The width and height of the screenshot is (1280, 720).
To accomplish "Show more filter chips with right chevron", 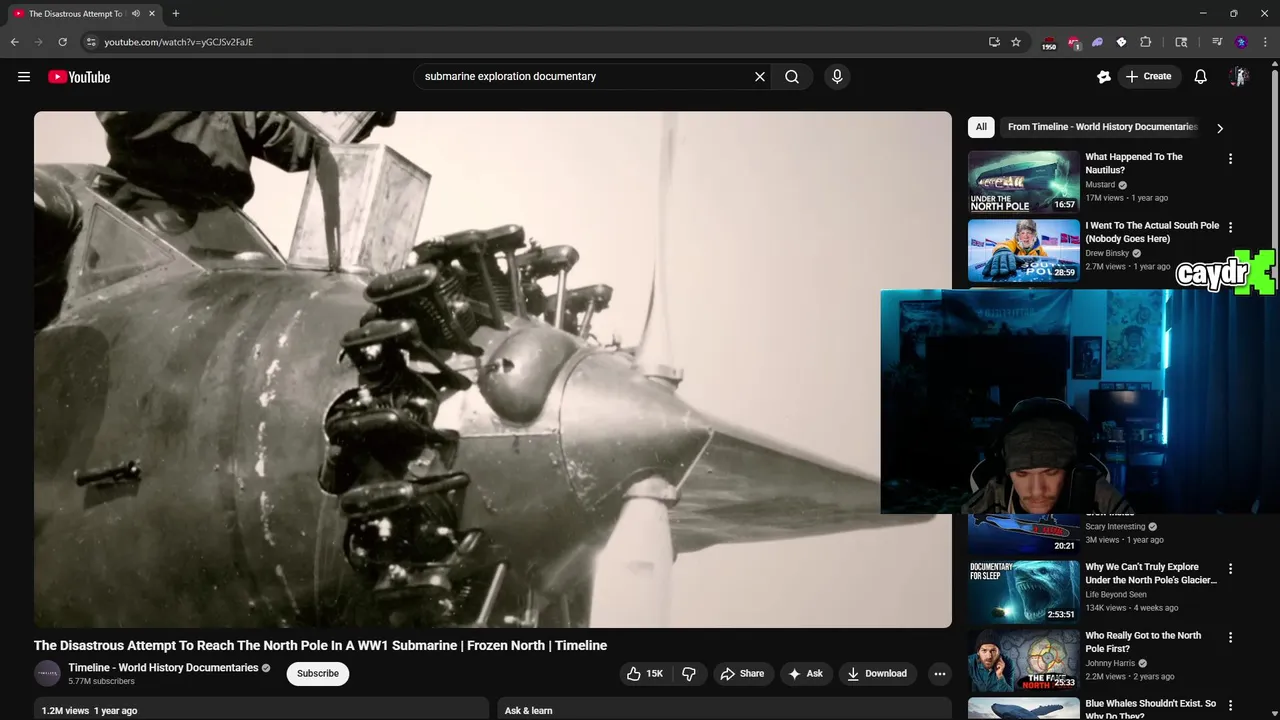I will (x=1219, y=128).
